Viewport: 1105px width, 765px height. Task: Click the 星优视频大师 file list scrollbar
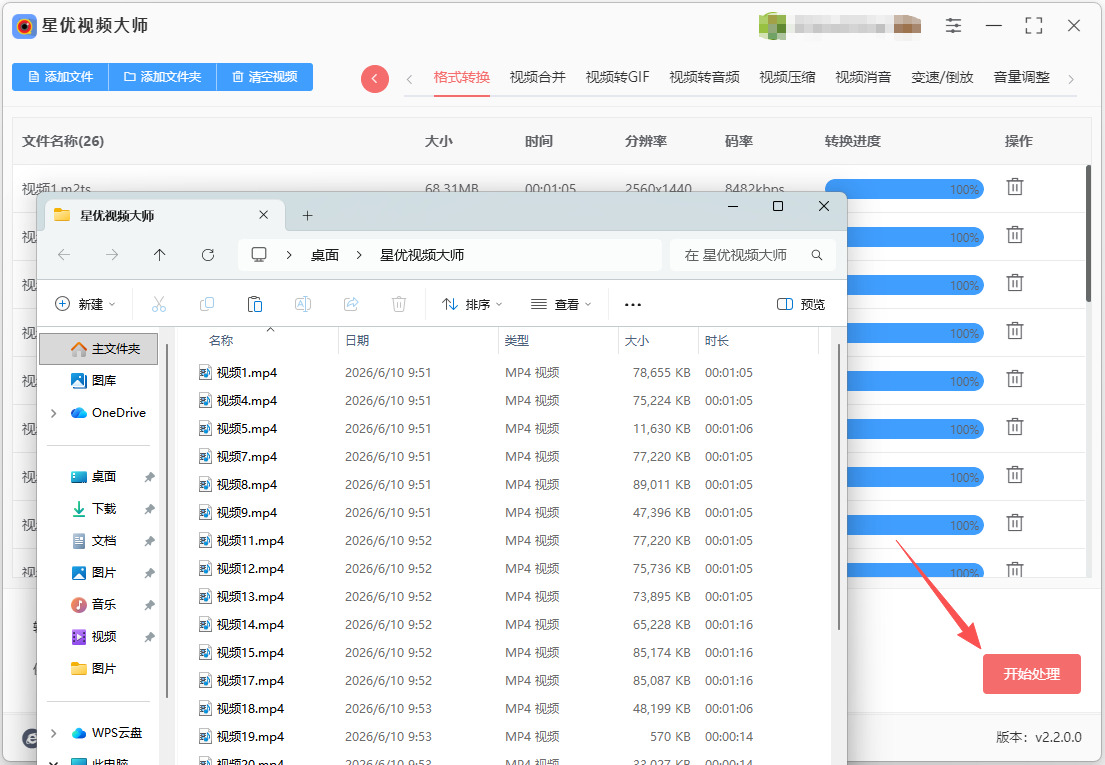tap(1088, 234)
